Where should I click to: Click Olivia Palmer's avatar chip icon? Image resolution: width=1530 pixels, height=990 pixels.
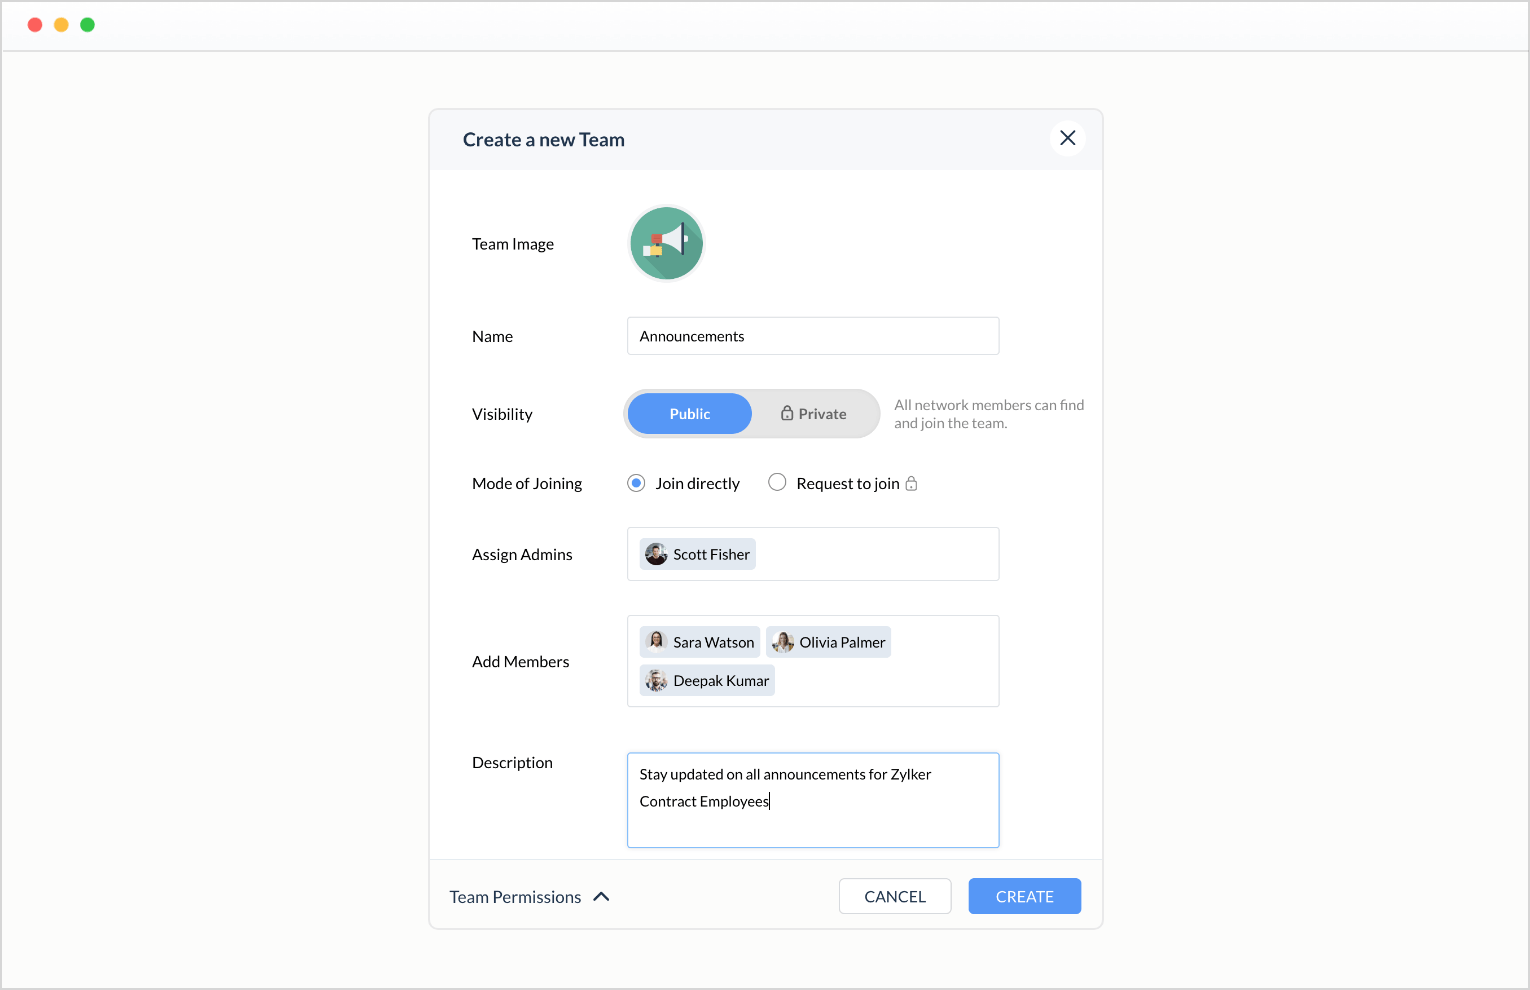coord(783,642)
